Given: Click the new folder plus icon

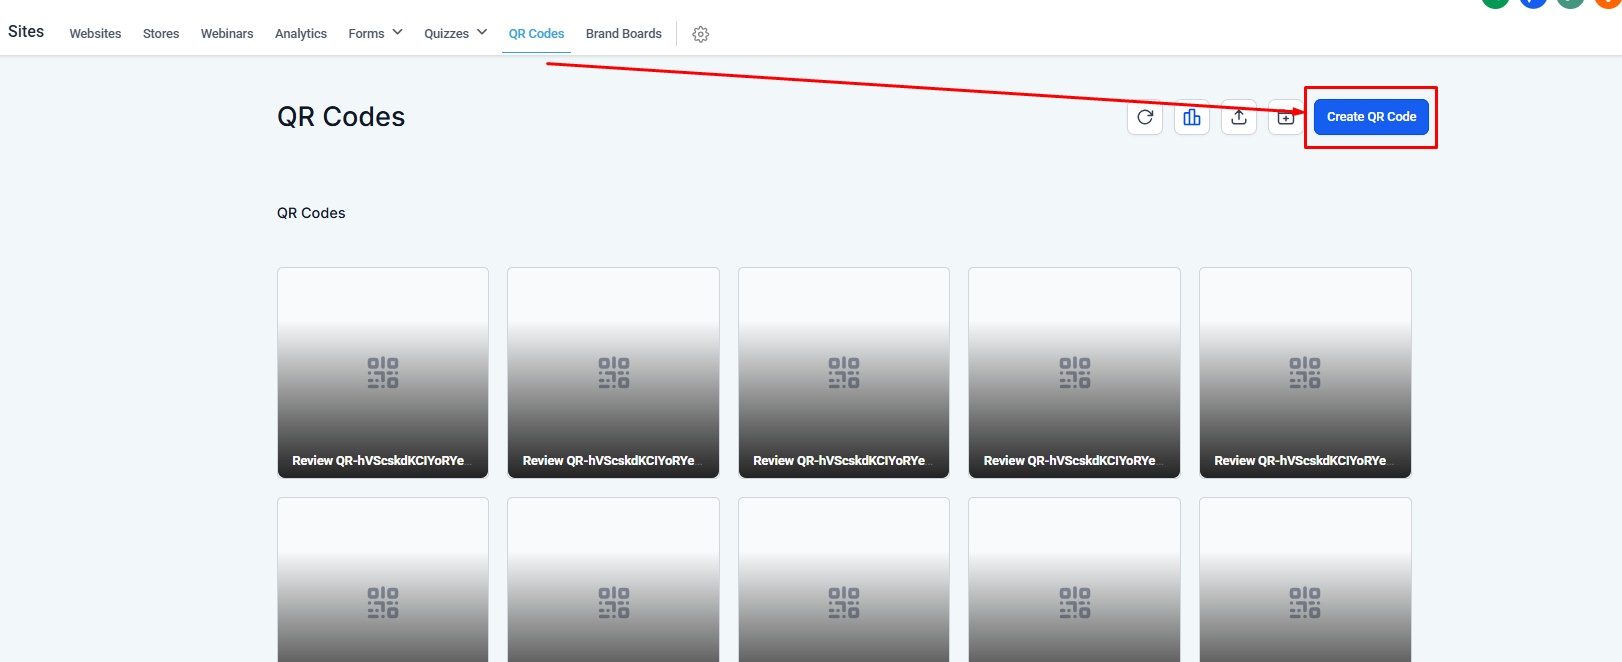Looking at the screenshot, I should [x=1286, y=117].
